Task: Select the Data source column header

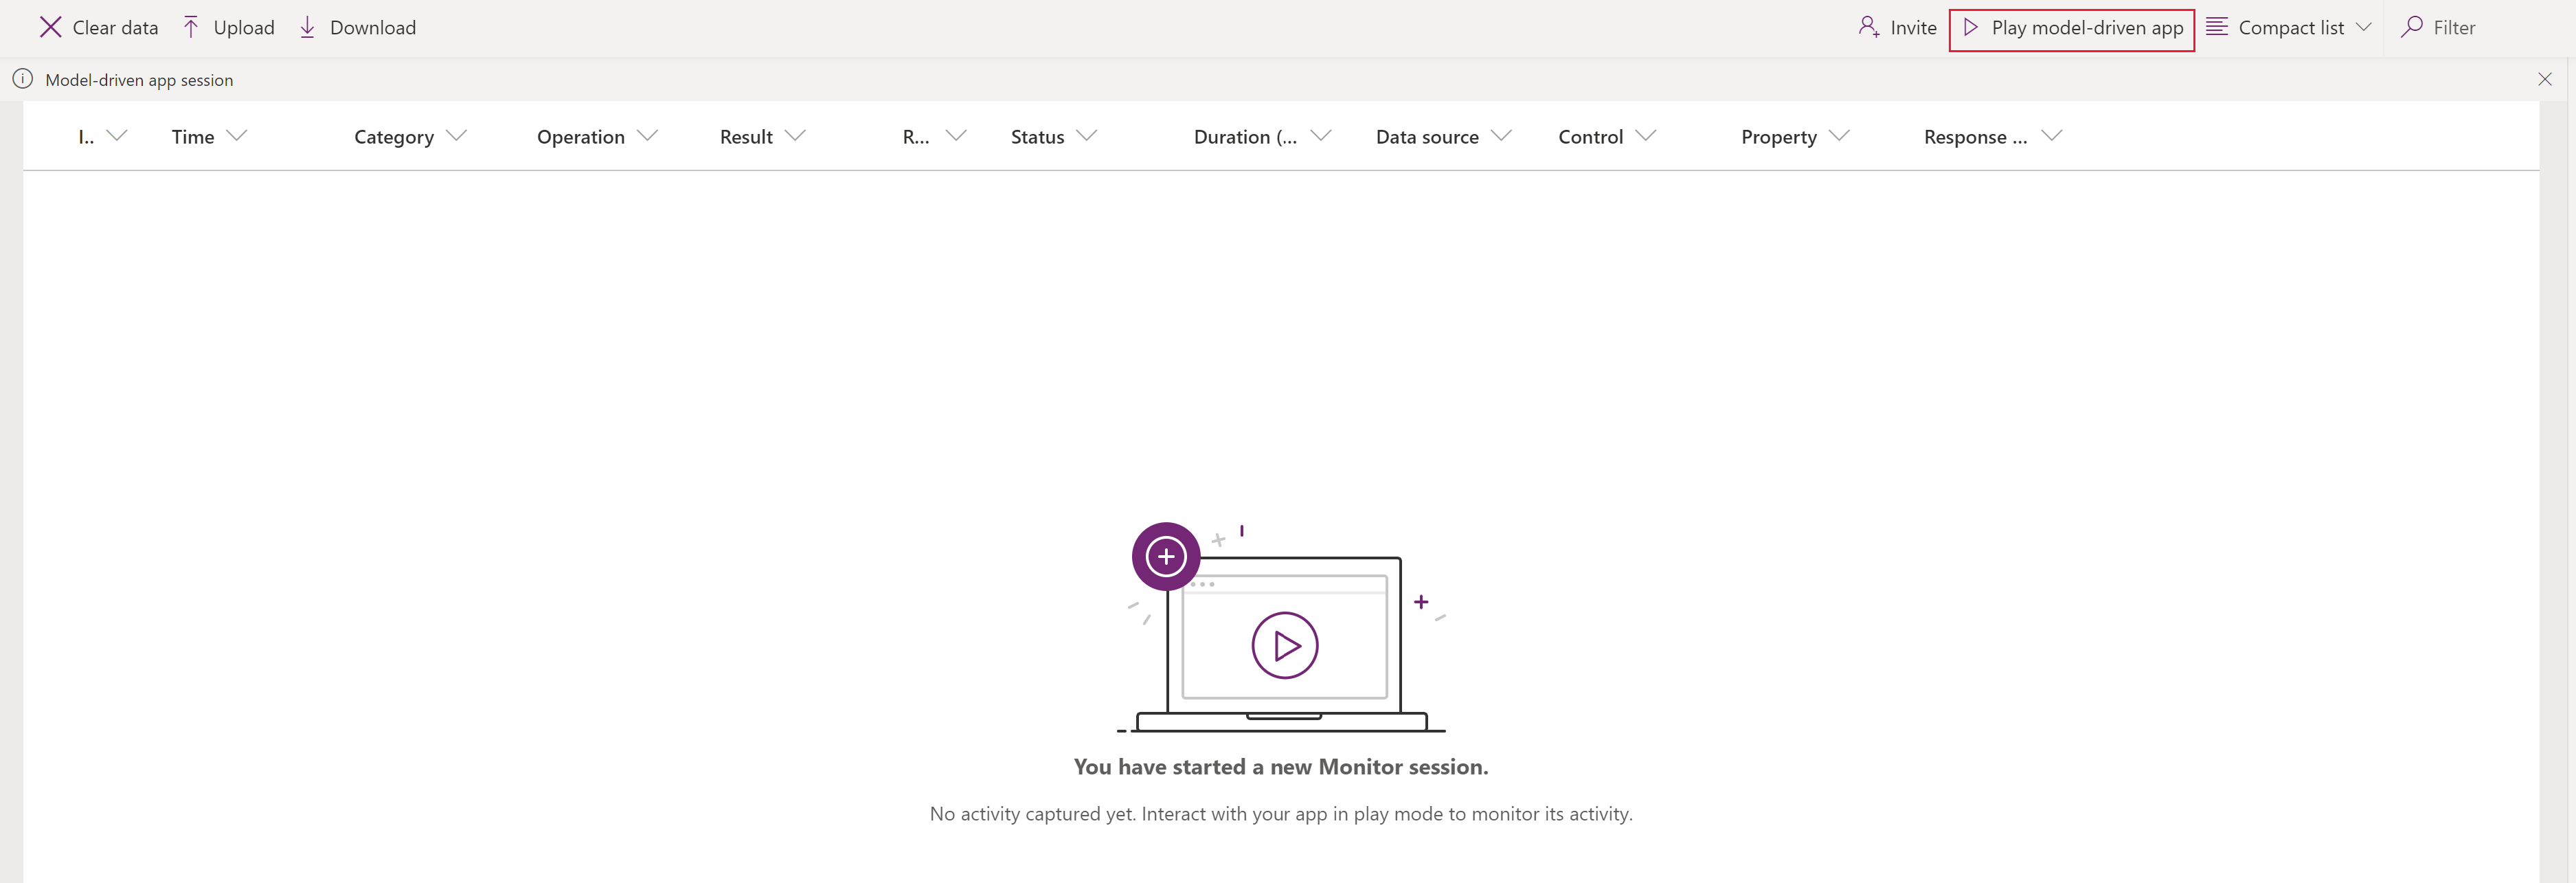Action: click(x=1427, y=135)
